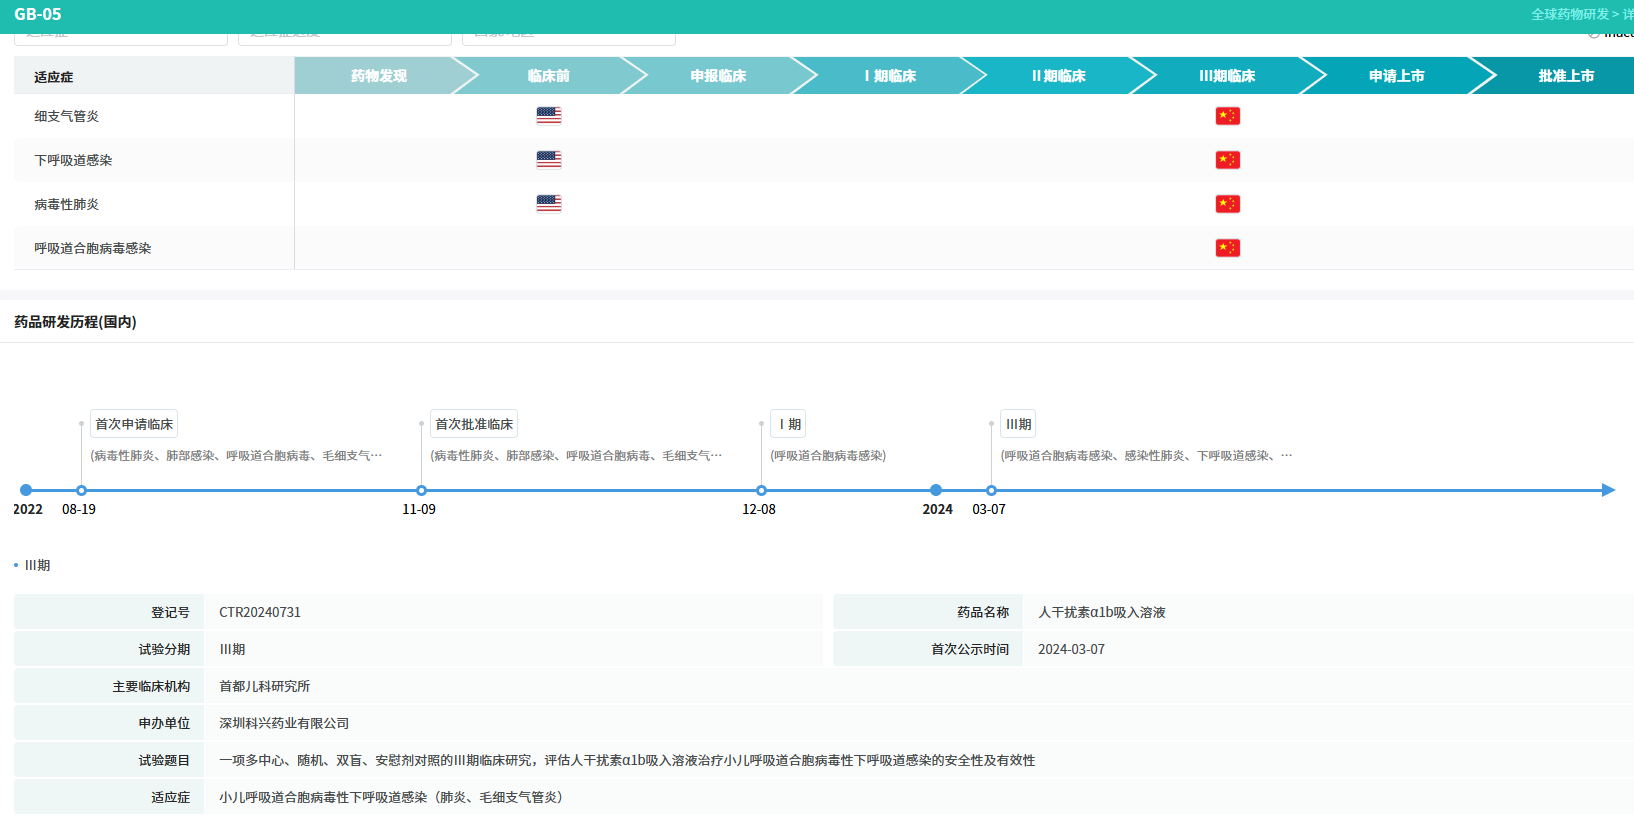Click the III期 milestone label on timeline
Image resolution: width=1634 pixels, height=830 pixels.
pyautogui.click(x=1018, y=424)
